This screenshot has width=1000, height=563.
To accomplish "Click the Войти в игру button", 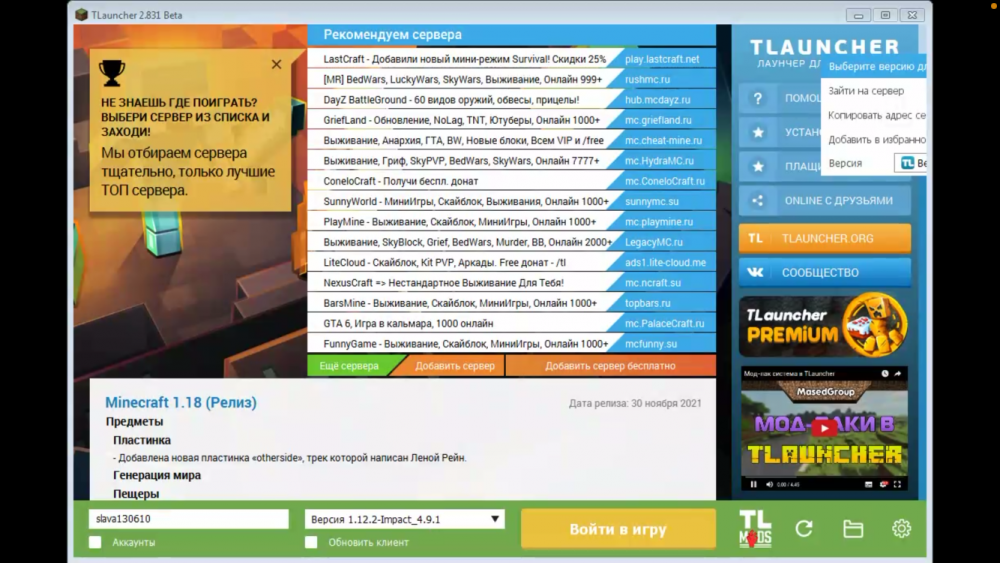I will point(618,529).
